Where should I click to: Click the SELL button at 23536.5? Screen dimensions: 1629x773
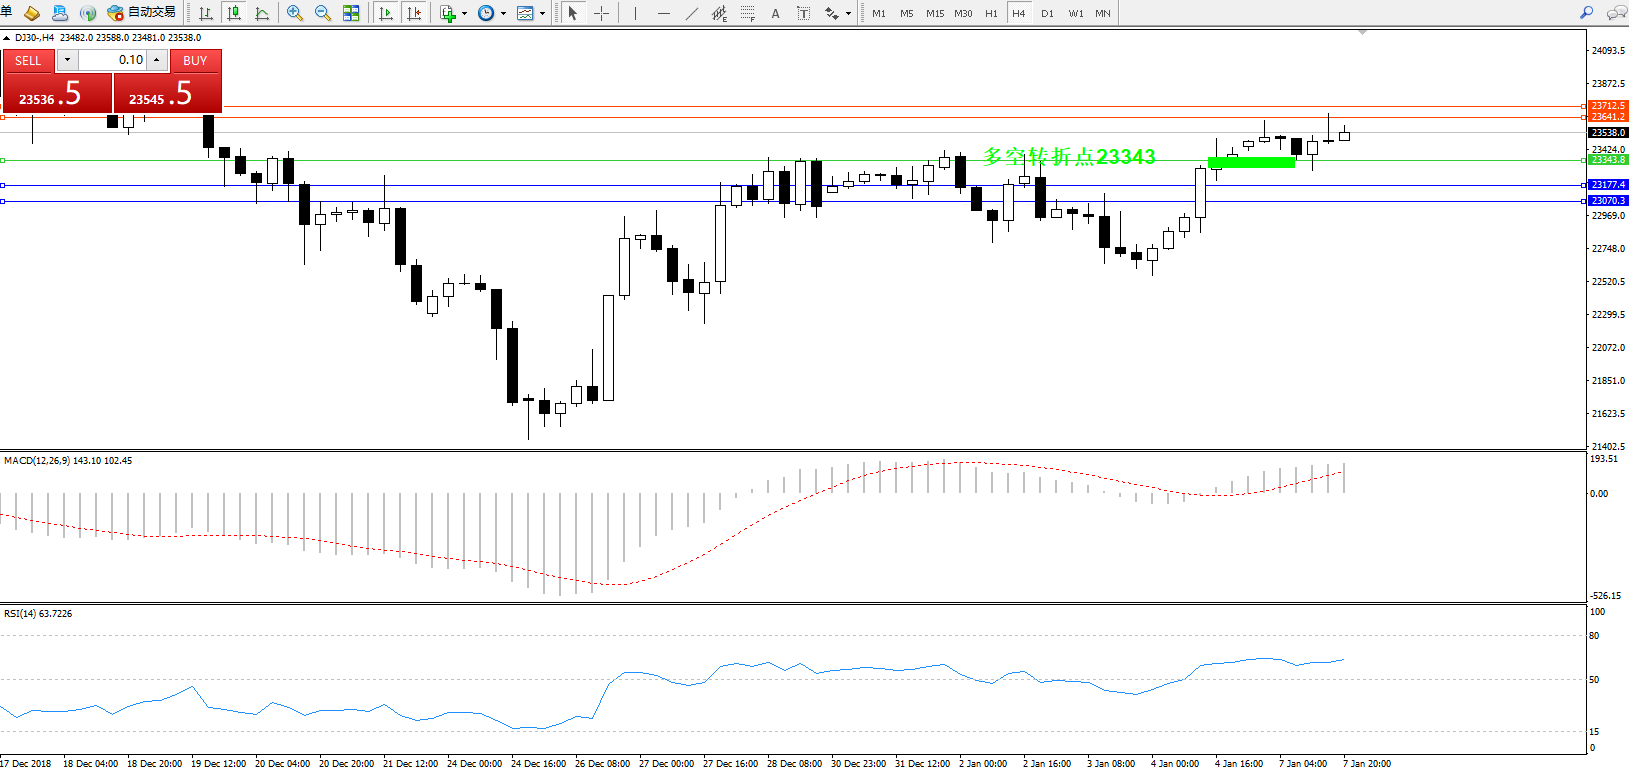[57, 94]
